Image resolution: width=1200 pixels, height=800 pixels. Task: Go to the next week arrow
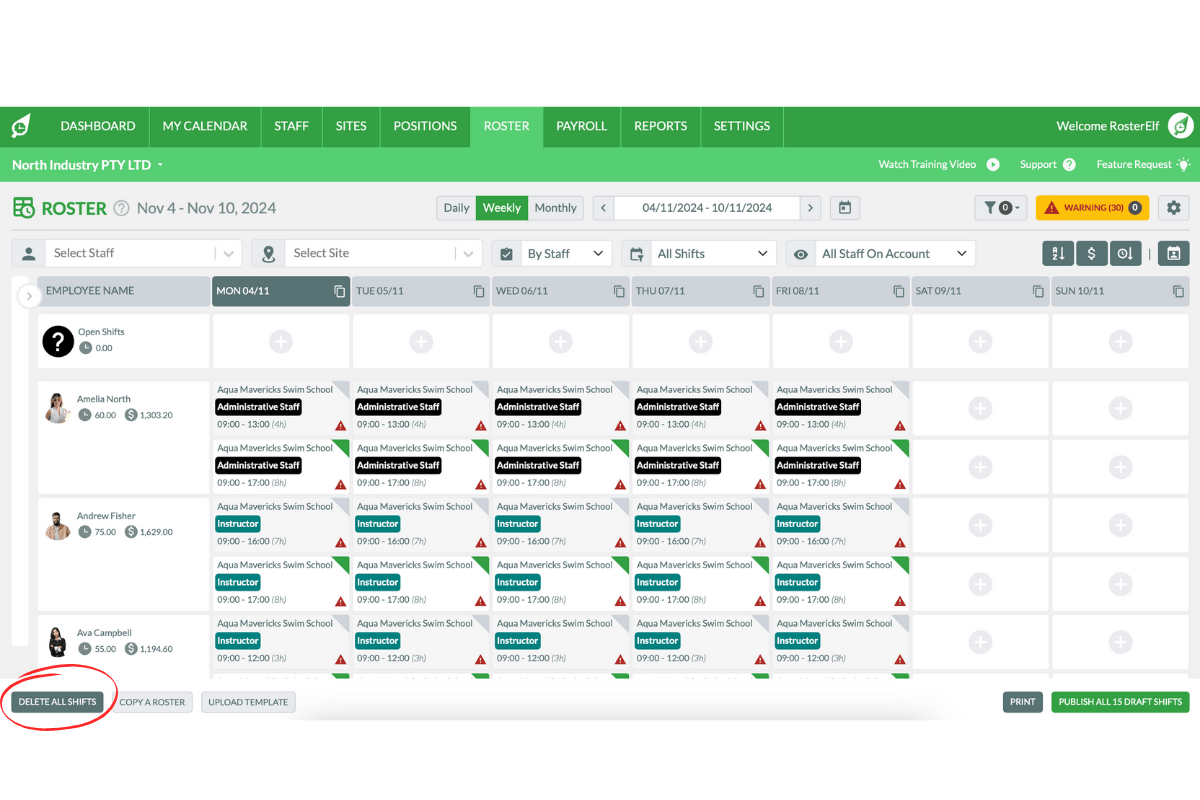[810, 208]
